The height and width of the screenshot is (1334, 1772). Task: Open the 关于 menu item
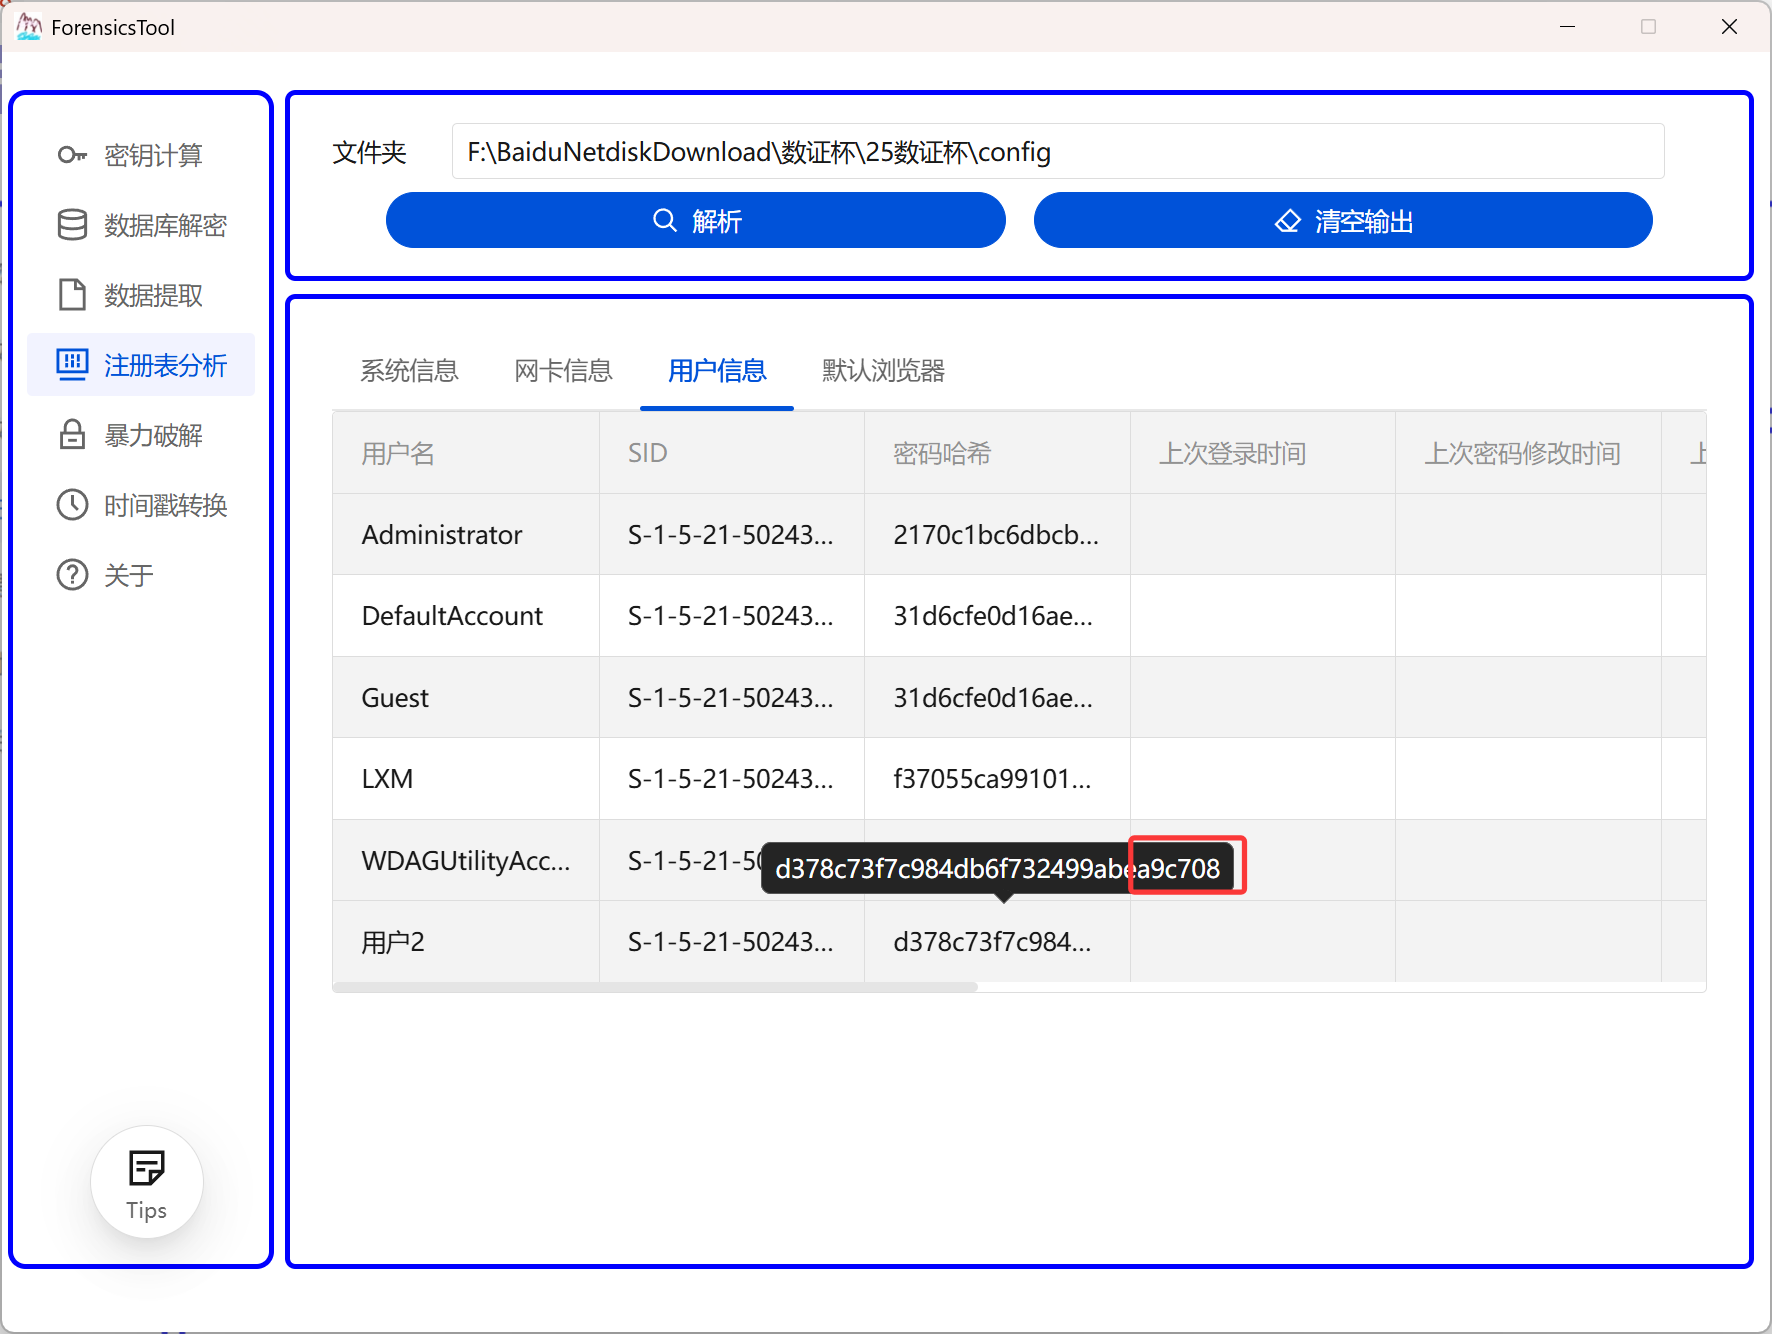[141, 575]
